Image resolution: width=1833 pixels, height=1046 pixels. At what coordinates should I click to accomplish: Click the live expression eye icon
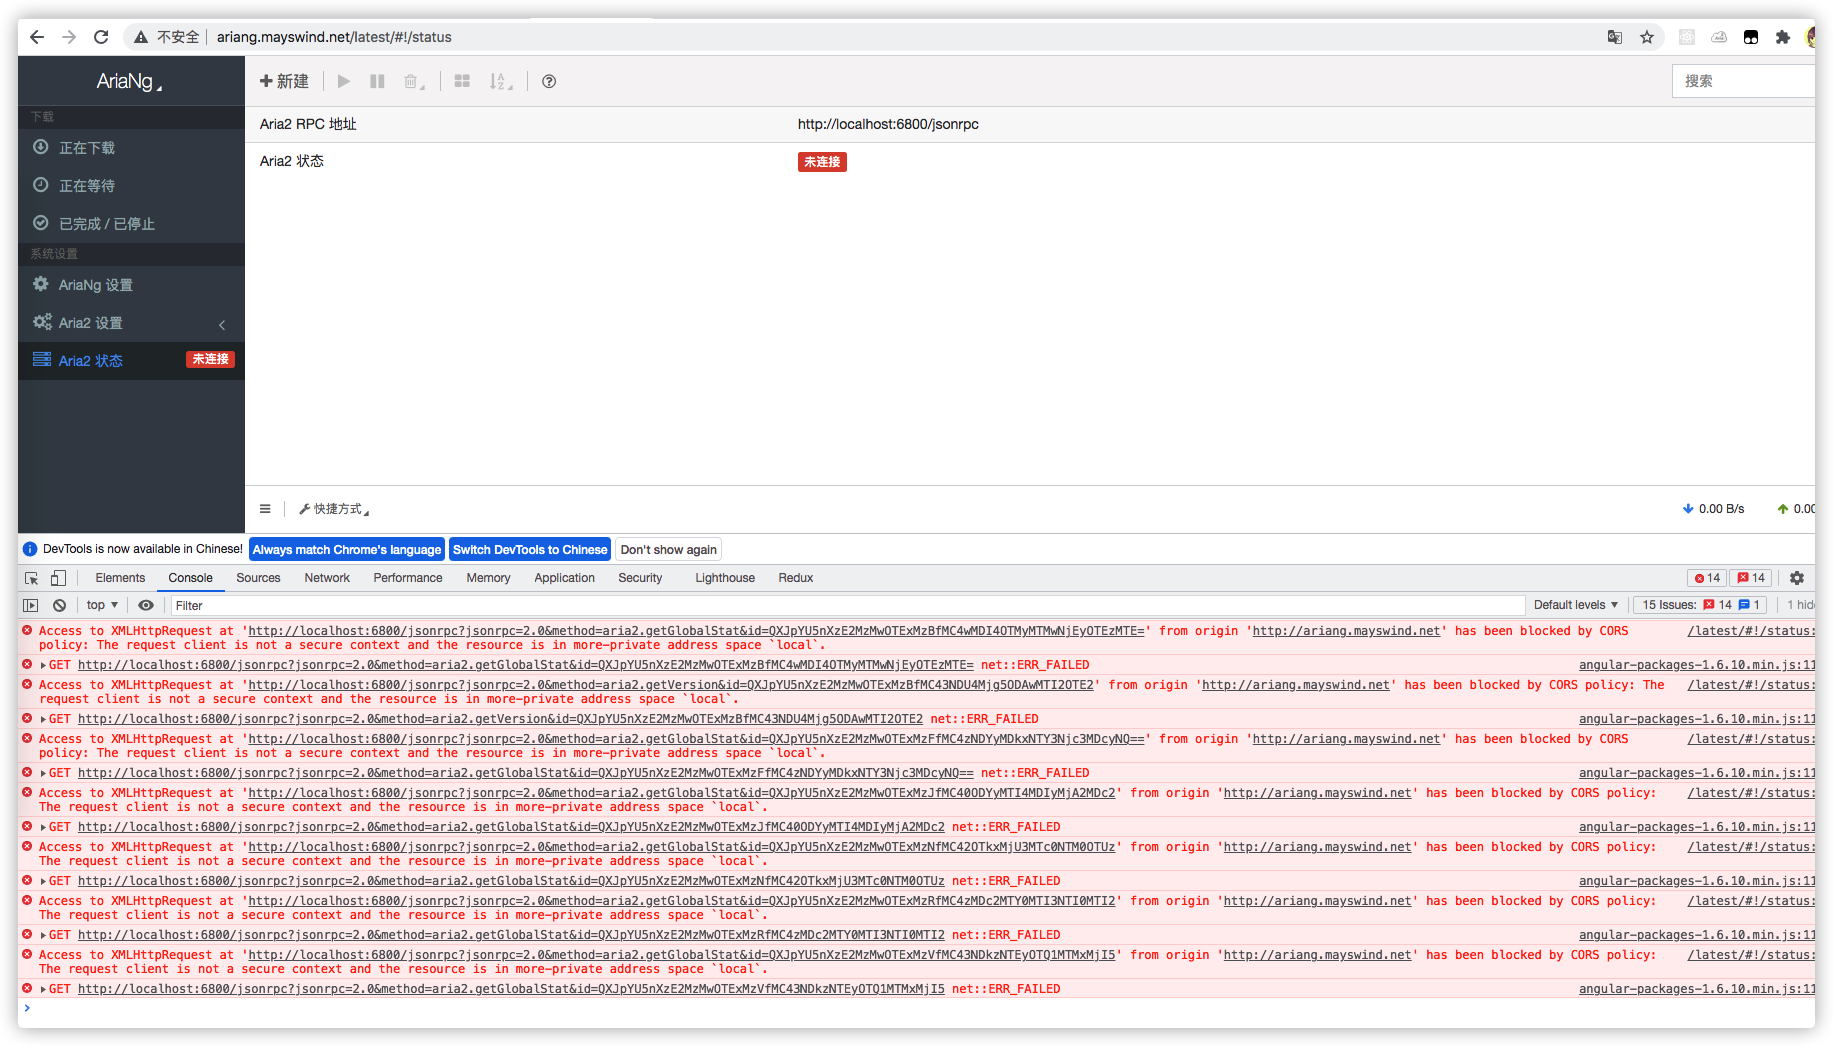[146, 605]
